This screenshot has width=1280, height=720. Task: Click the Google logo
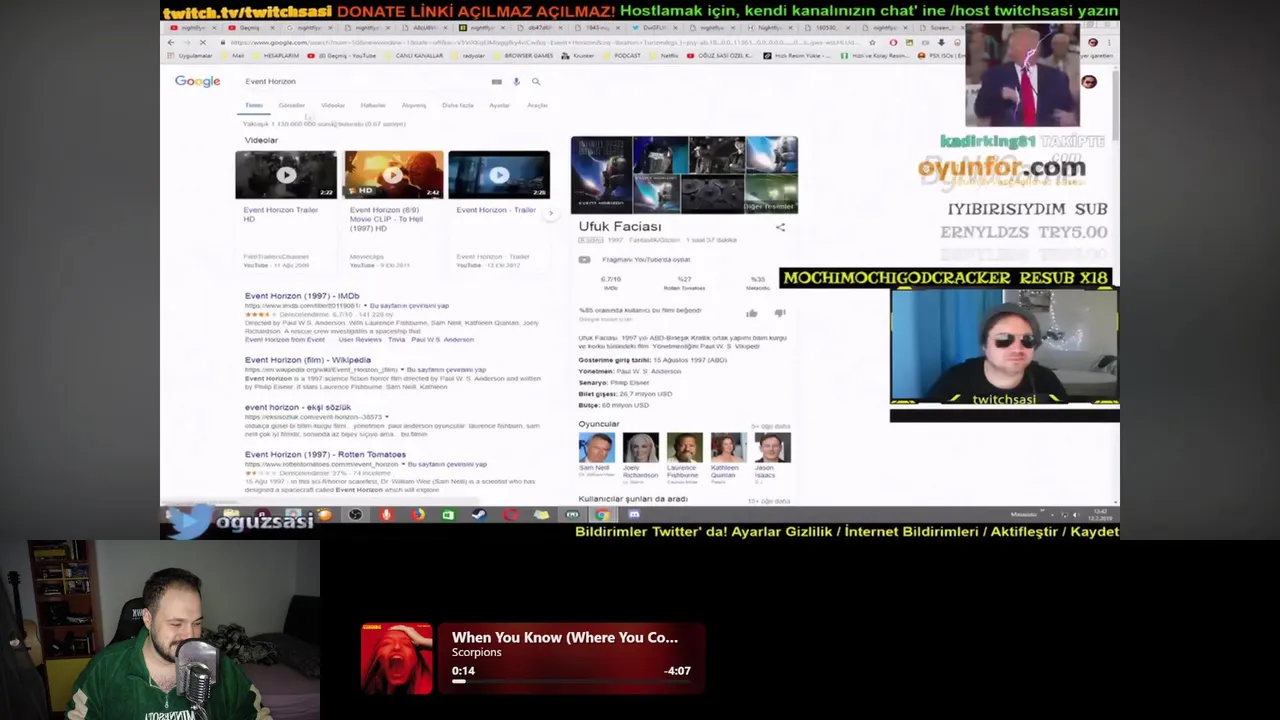point(197,81)
